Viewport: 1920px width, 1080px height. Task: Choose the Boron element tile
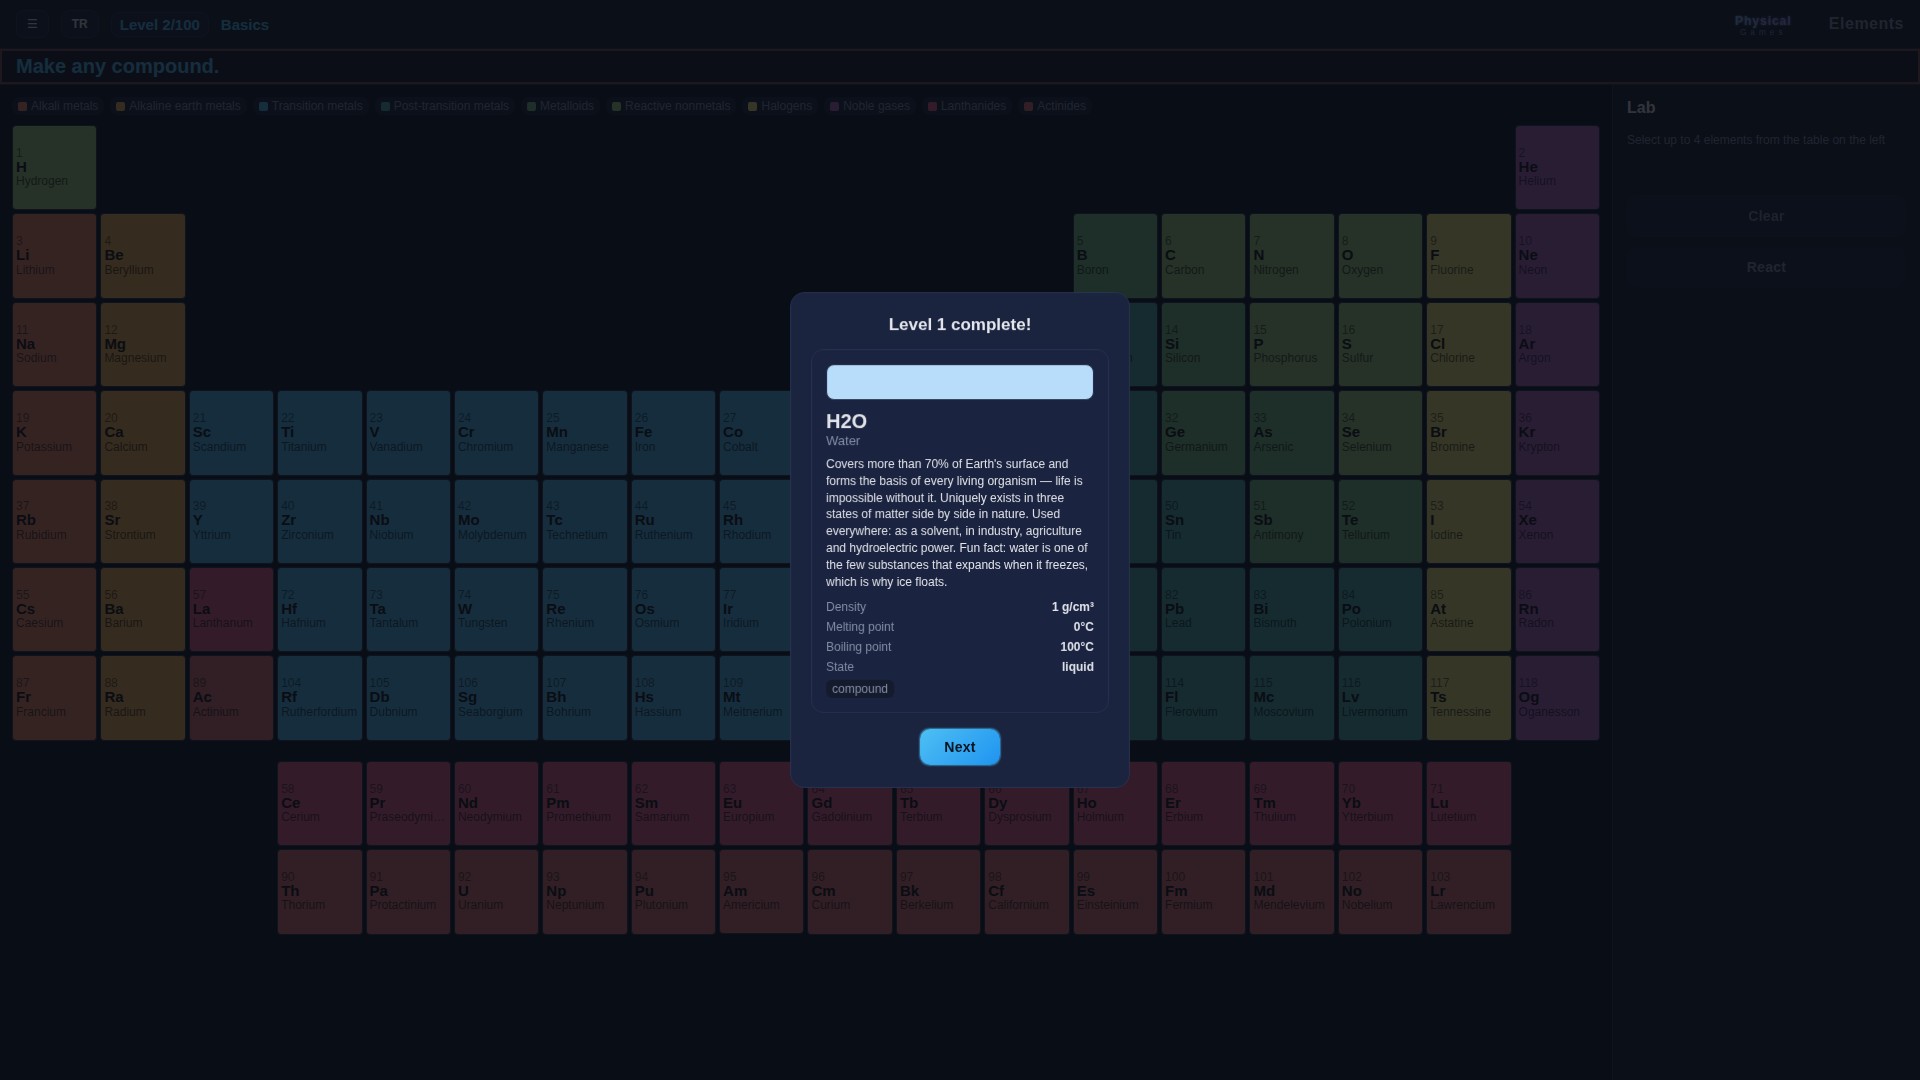tap(1115, 256)
